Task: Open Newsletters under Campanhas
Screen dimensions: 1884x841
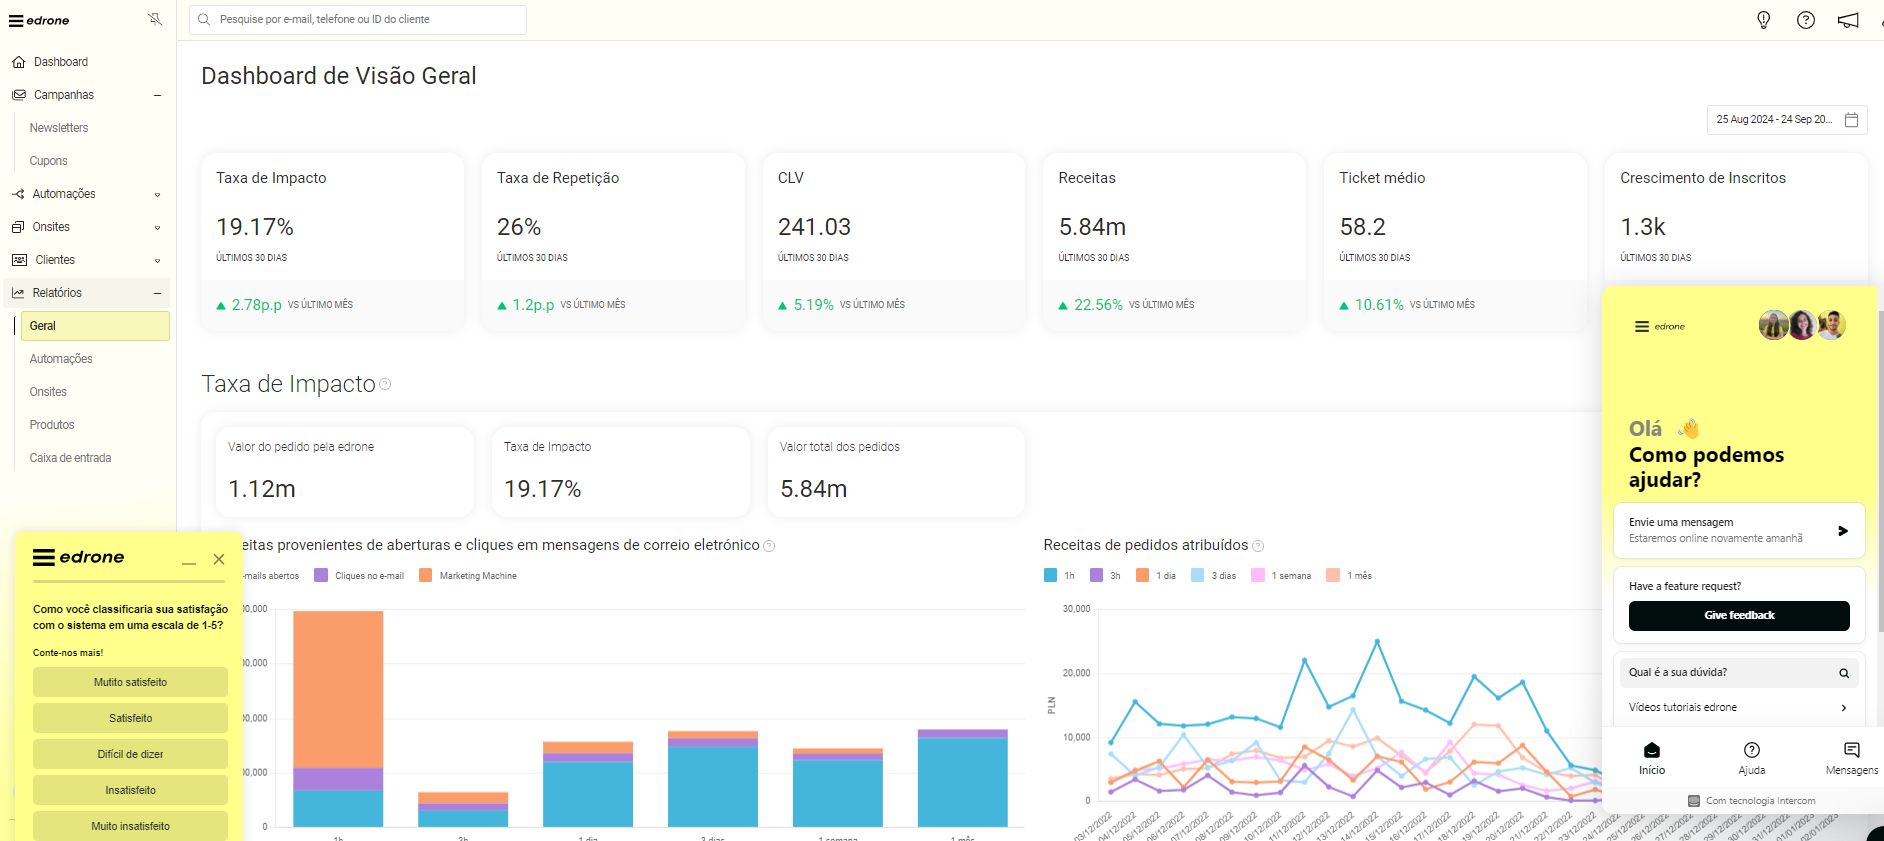Action: pos(59,128)
